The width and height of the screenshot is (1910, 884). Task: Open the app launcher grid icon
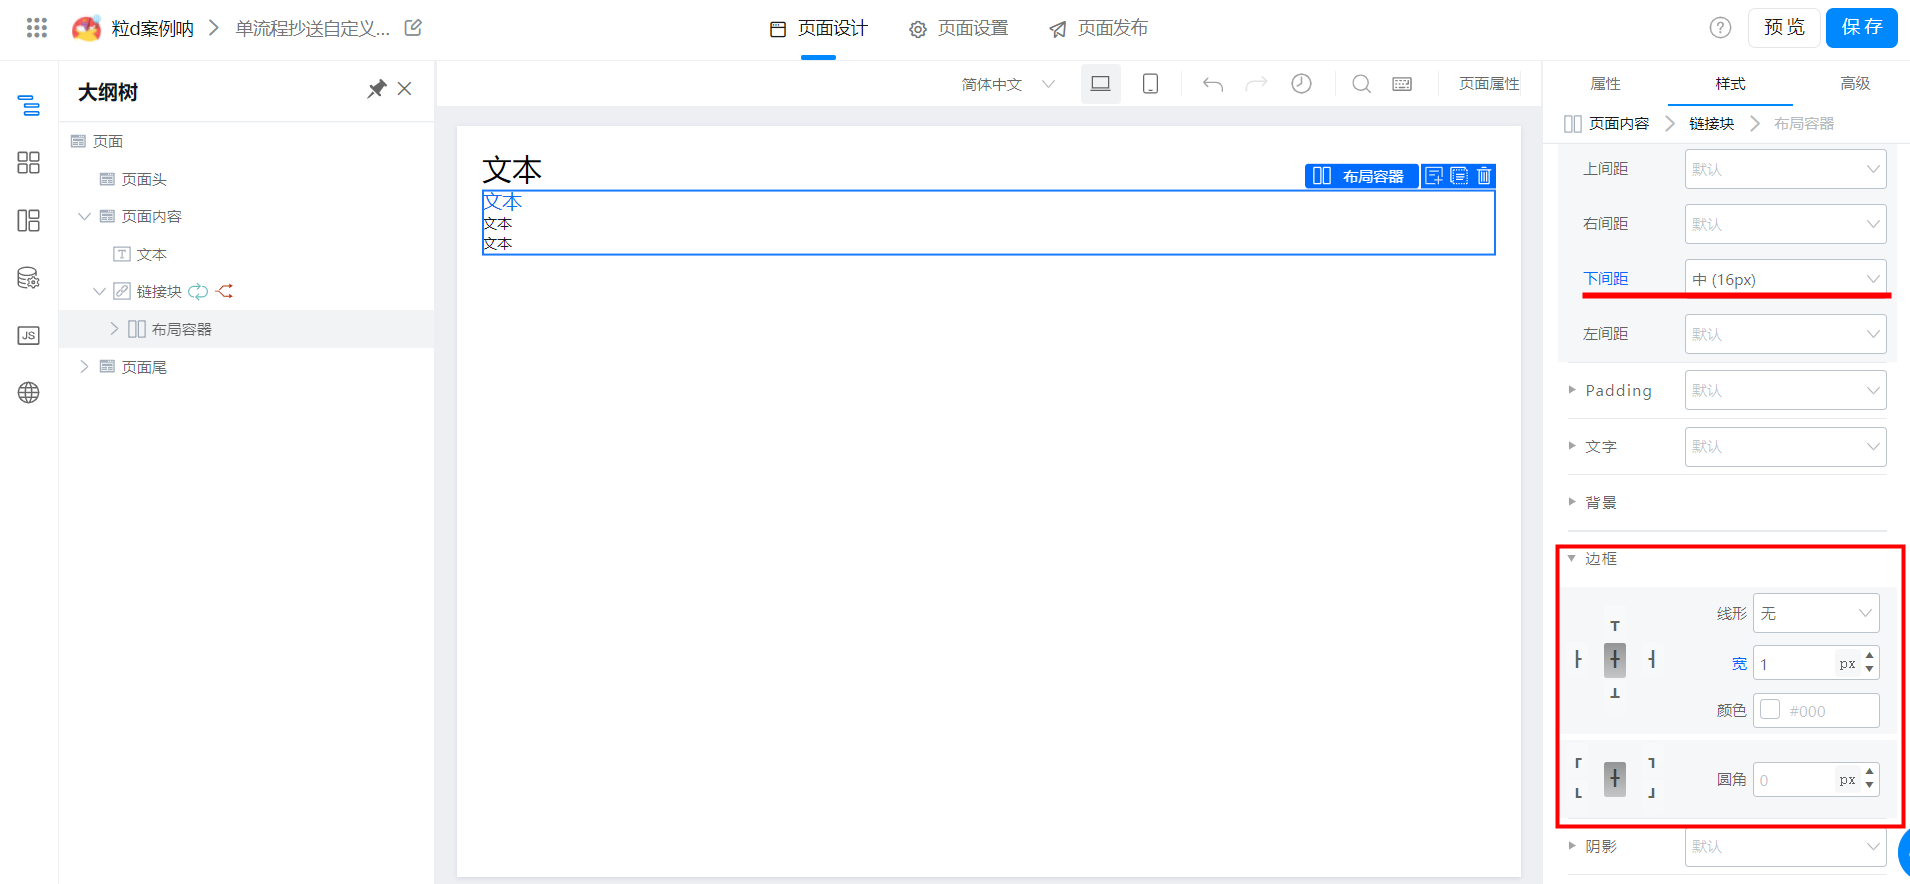pyautogui.click(x=37, y=28)
